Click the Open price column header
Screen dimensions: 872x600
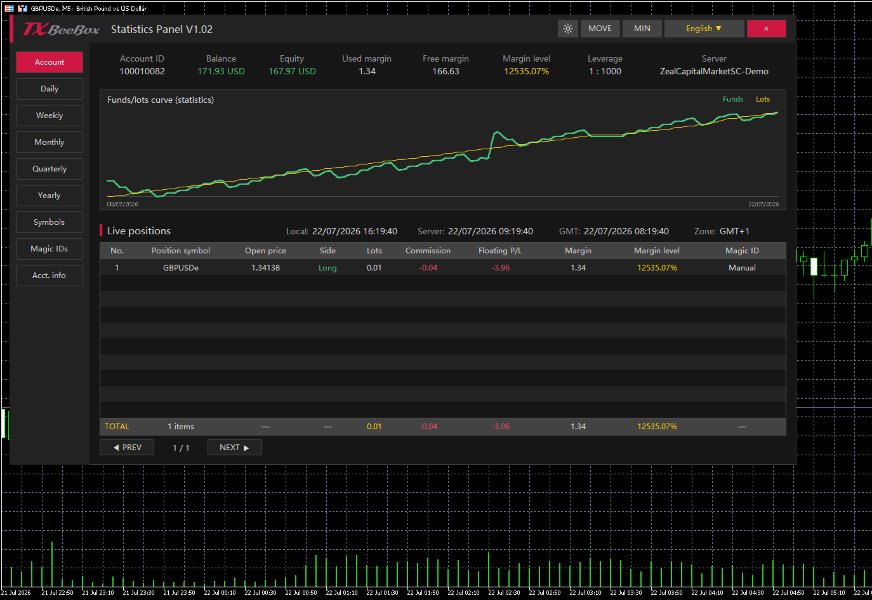pos(265,251)
